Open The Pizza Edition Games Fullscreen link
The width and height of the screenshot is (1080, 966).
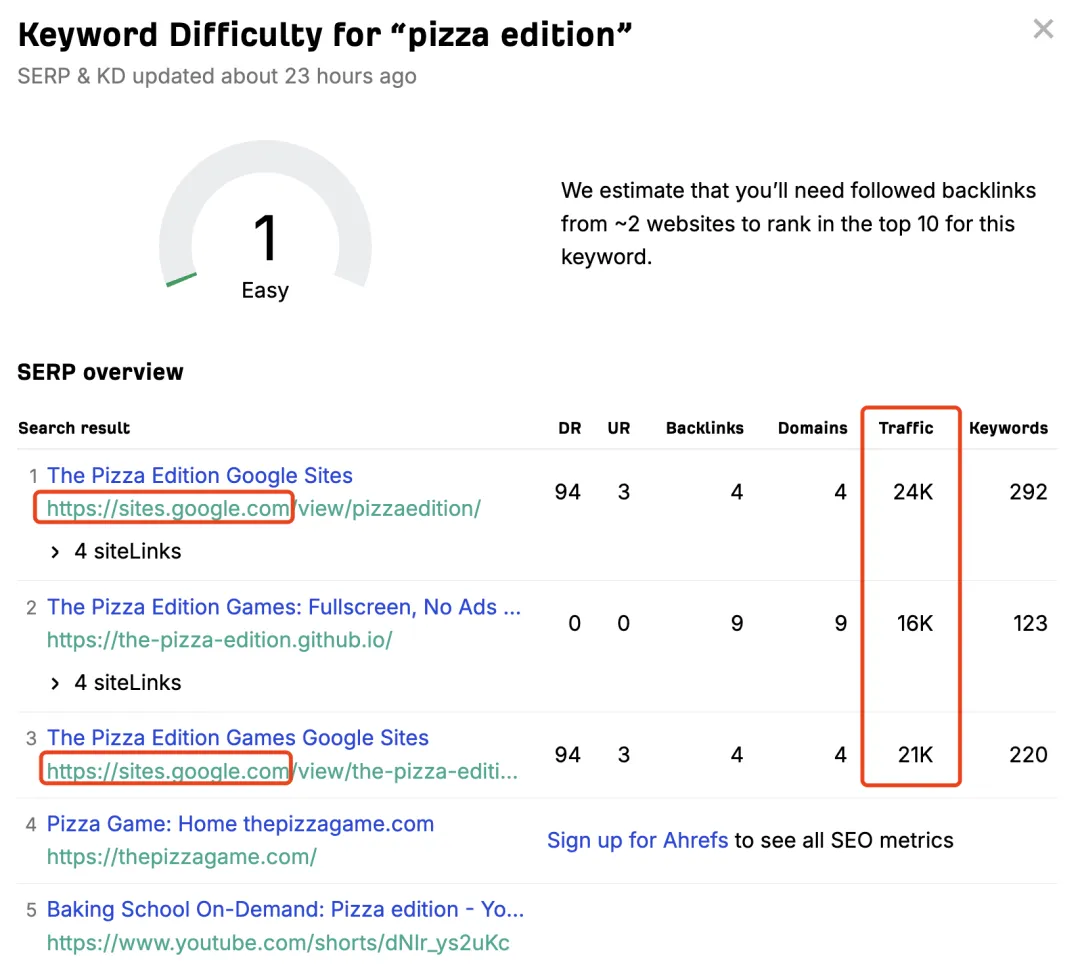(284, 607)
